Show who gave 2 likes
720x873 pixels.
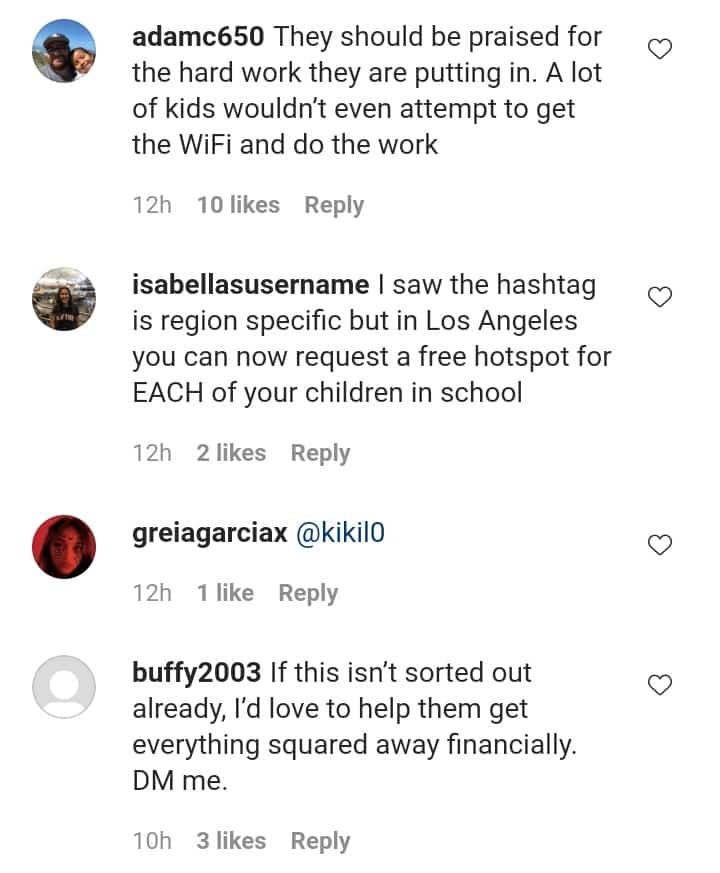click(x=231, y=453)
